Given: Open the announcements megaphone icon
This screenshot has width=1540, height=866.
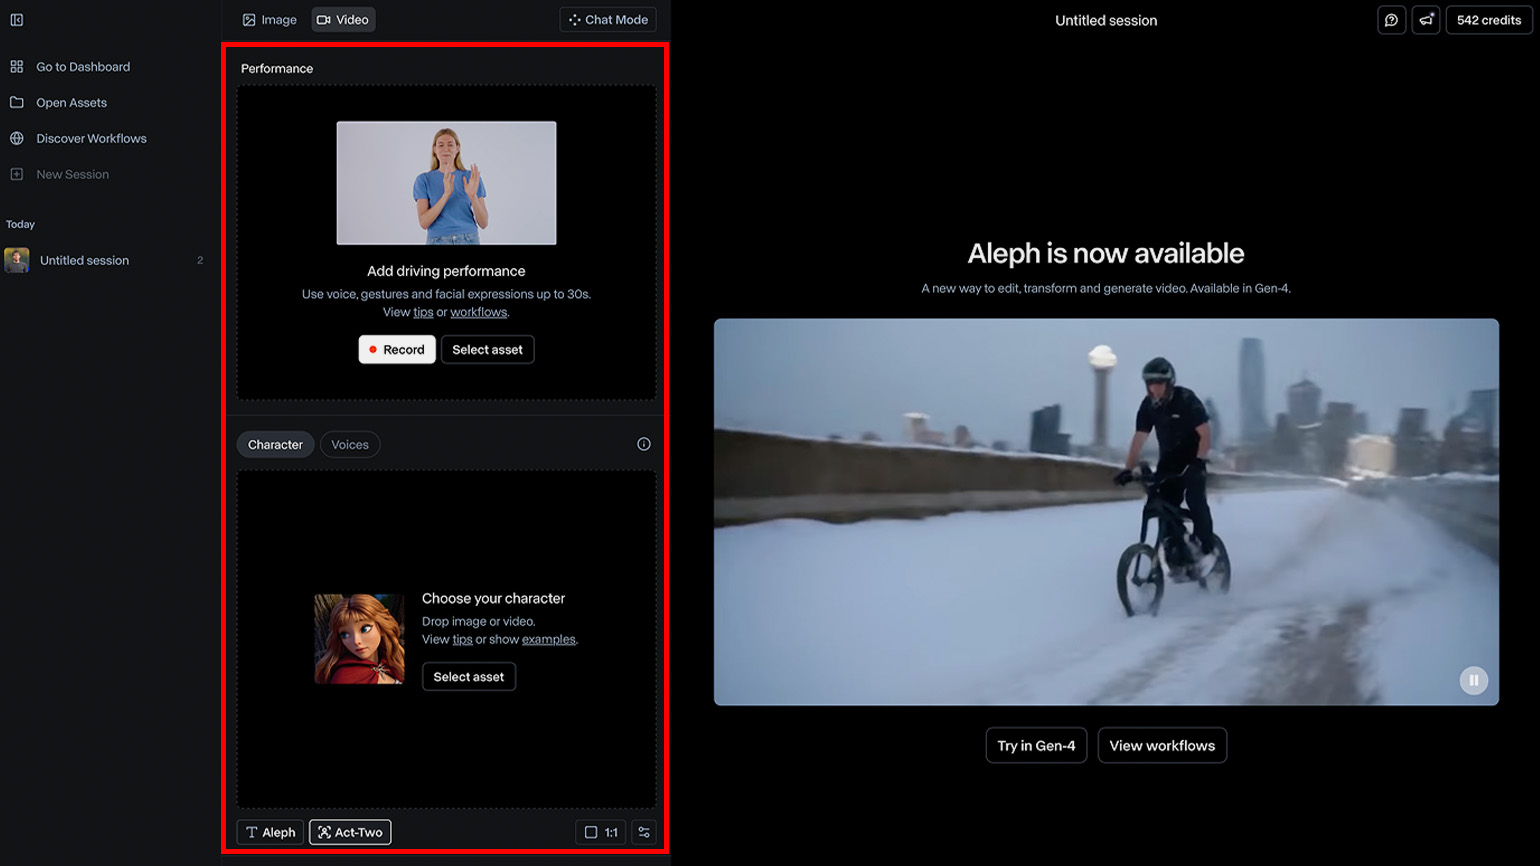Looking at the screenshot, I should 1426,20.
